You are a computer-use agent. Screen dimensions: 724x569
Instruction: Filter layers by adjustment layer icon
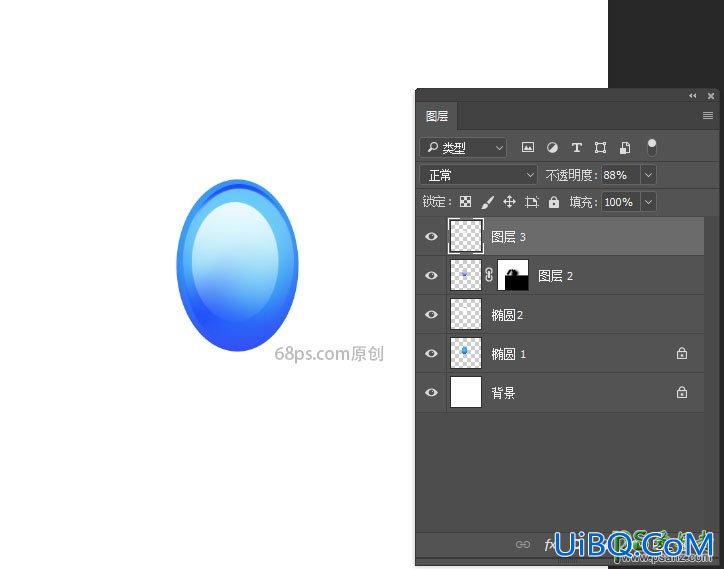552,148
